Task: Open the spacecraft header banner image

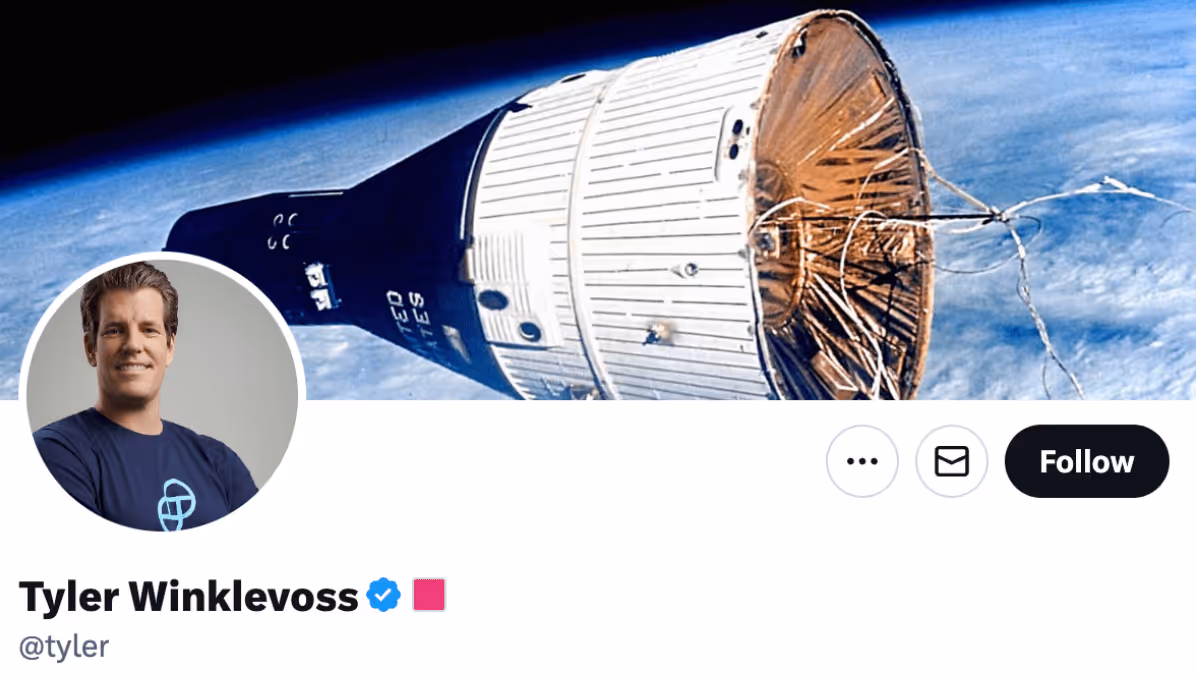Action: 598,200
